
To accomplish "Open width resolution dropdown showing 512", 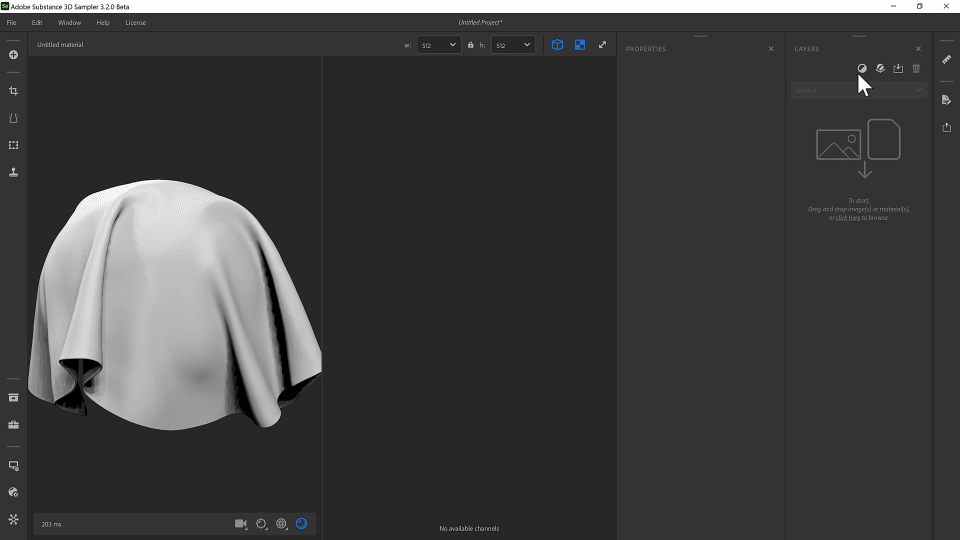I will (x=439, y=45).
